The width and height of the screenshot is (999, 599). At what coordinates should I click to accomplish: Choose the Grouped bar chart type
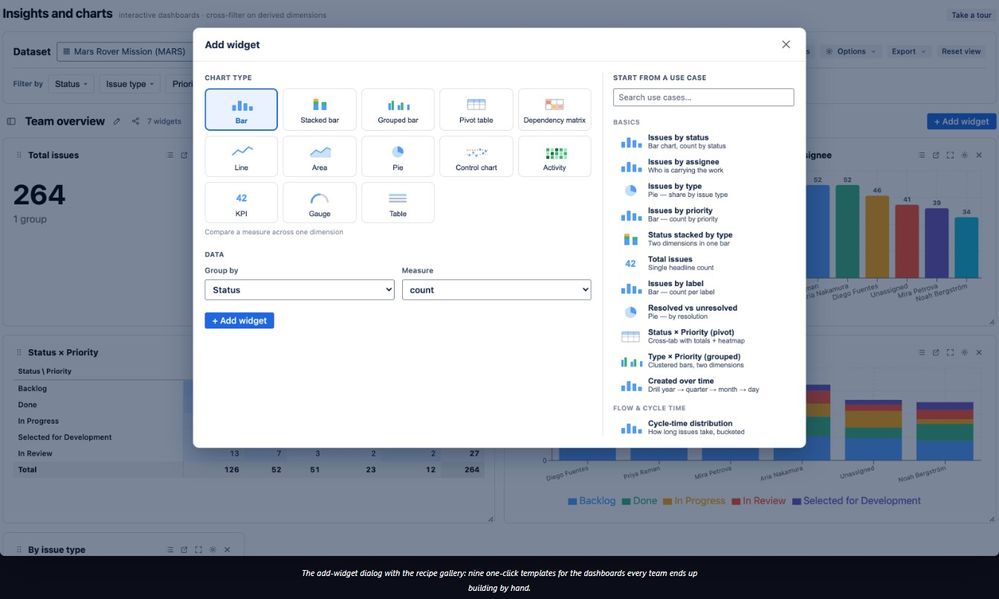tap(398, 110)
